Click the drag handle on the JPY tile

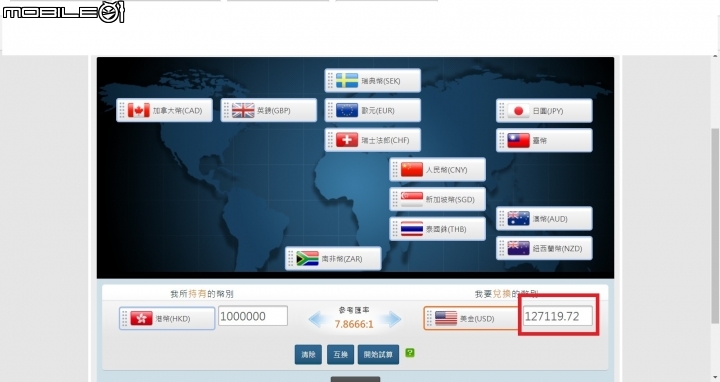(x=501, y=111)
